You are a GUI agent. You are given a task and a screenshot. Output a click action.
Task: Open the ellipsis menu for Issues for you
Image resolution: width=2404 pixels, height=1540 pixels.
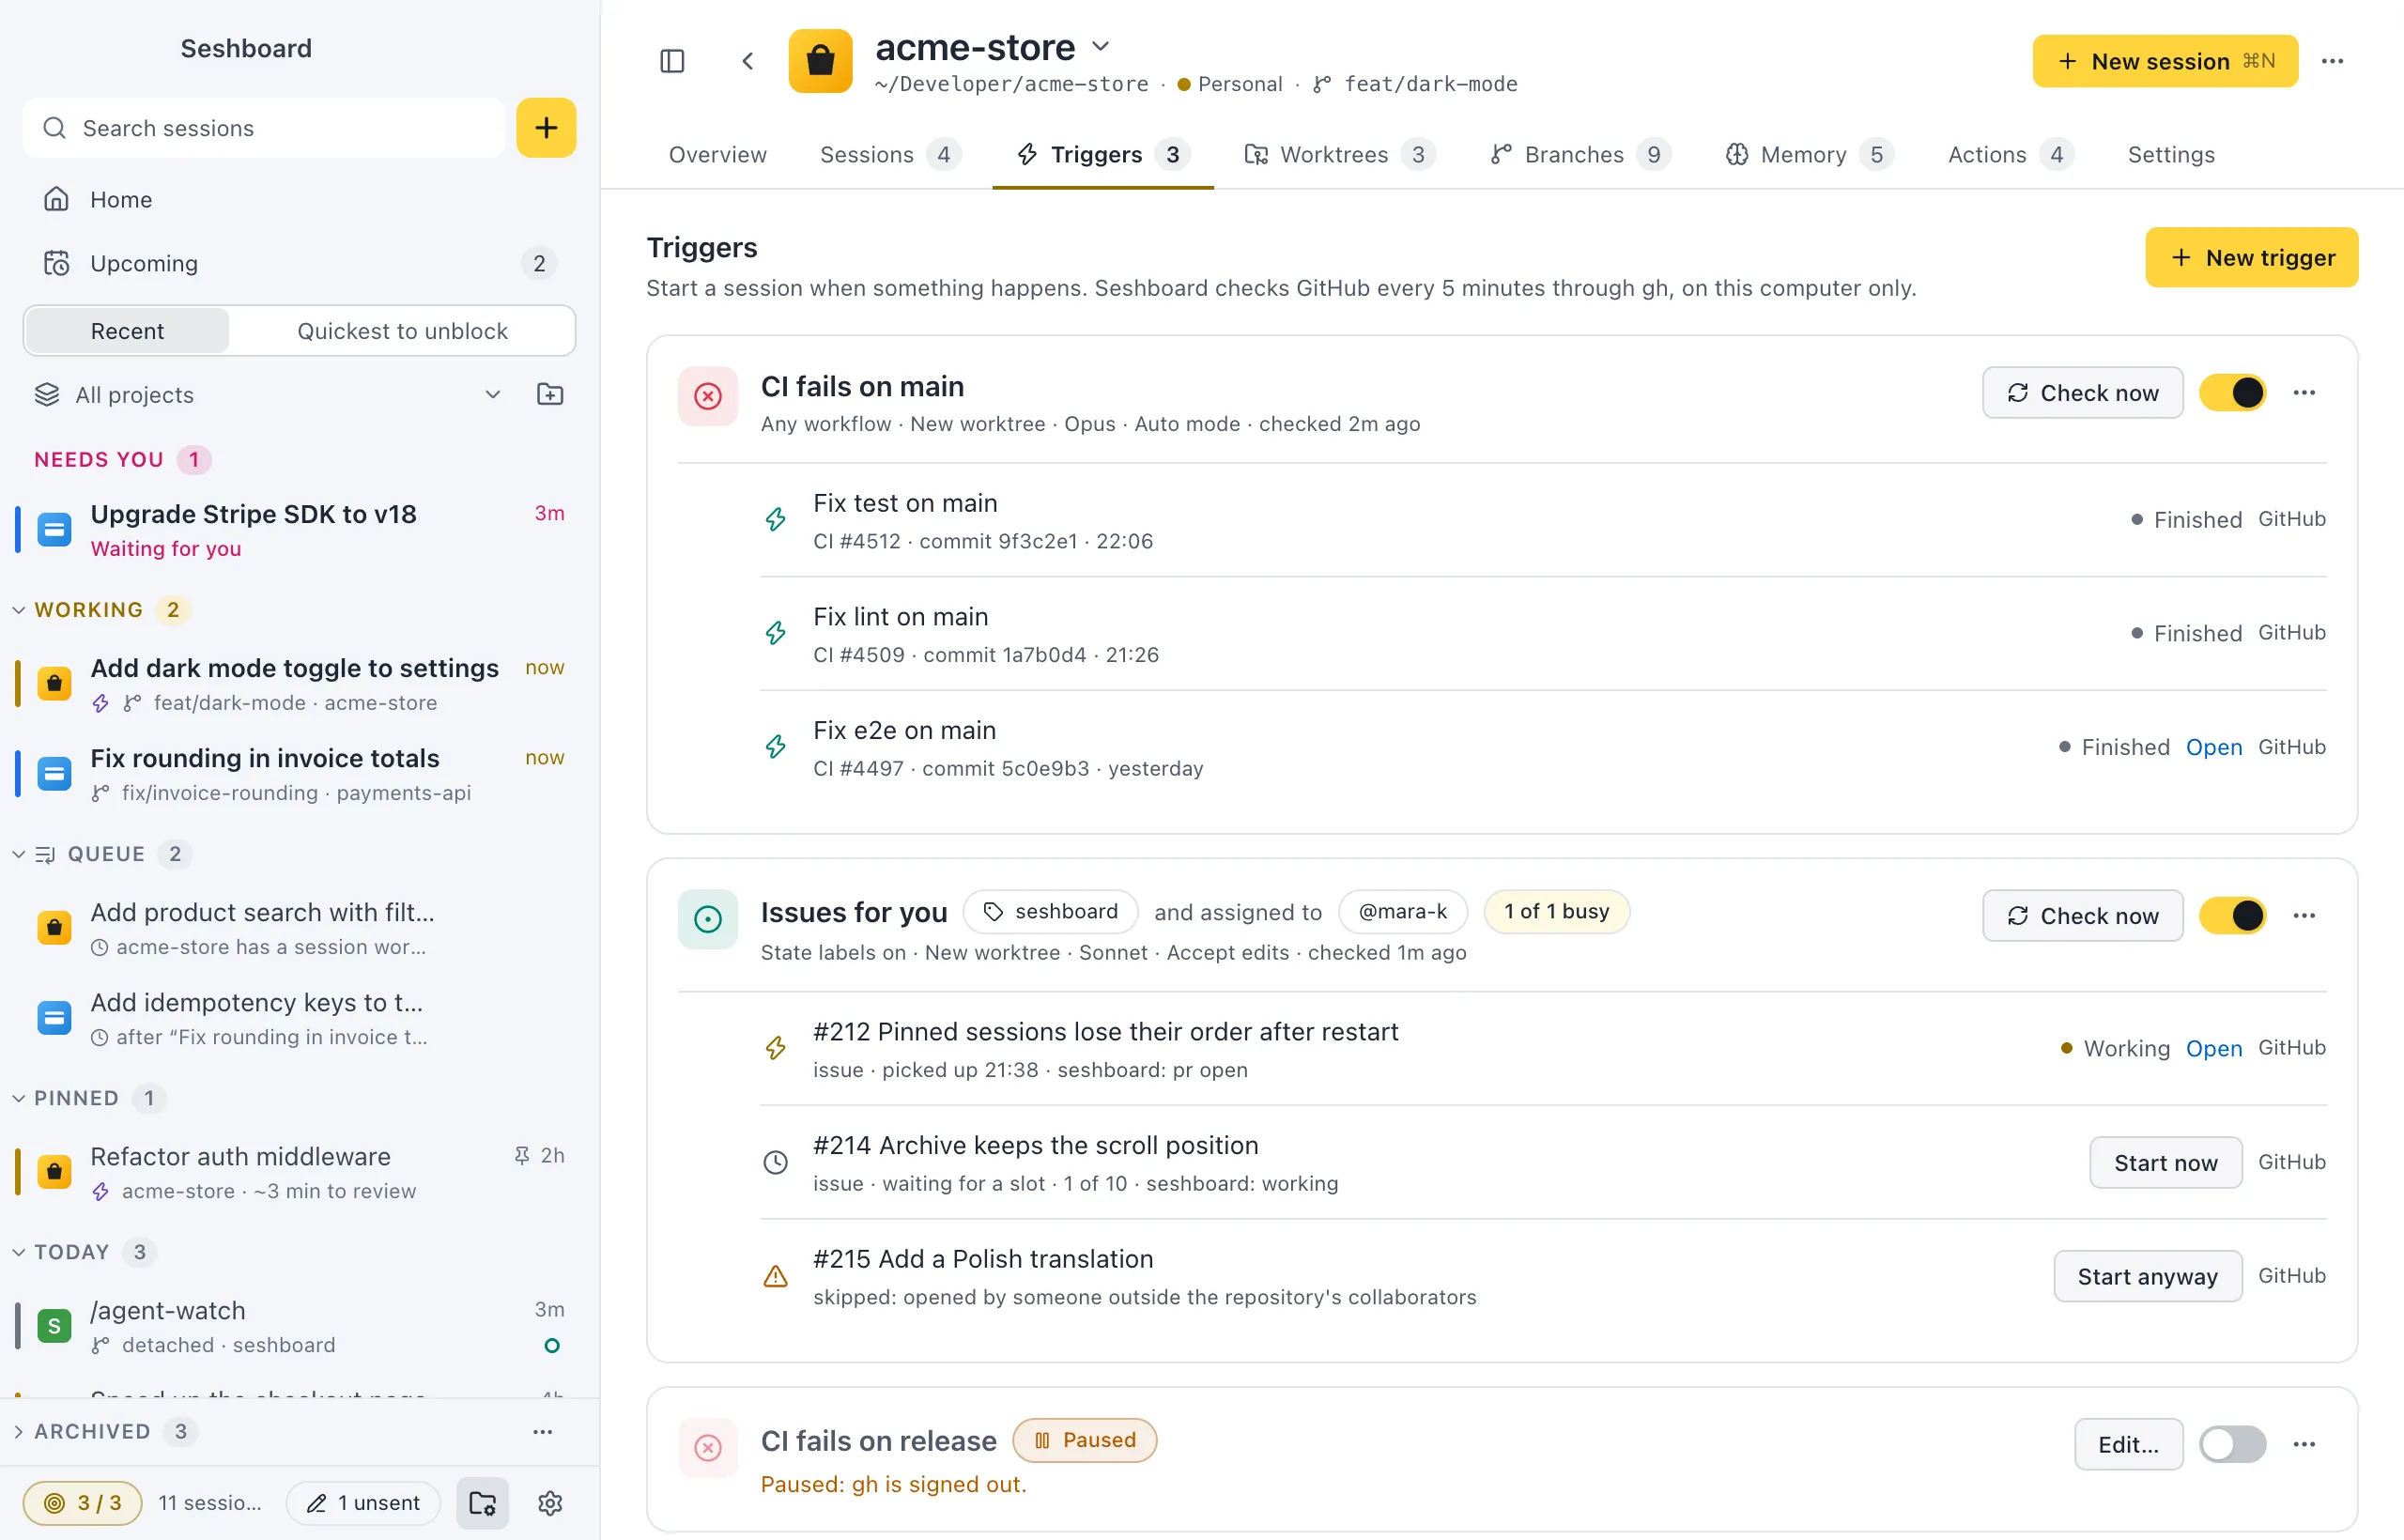(x=2304, y=916)
